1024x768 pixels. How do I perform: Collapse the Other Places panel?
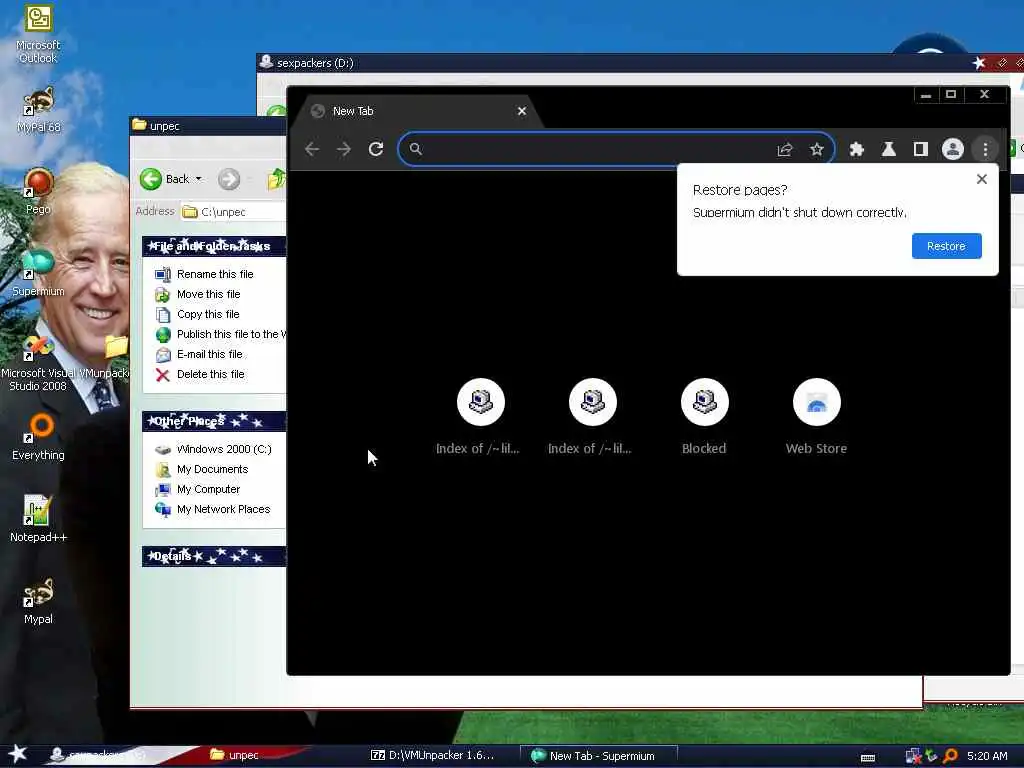click(214, 421)
